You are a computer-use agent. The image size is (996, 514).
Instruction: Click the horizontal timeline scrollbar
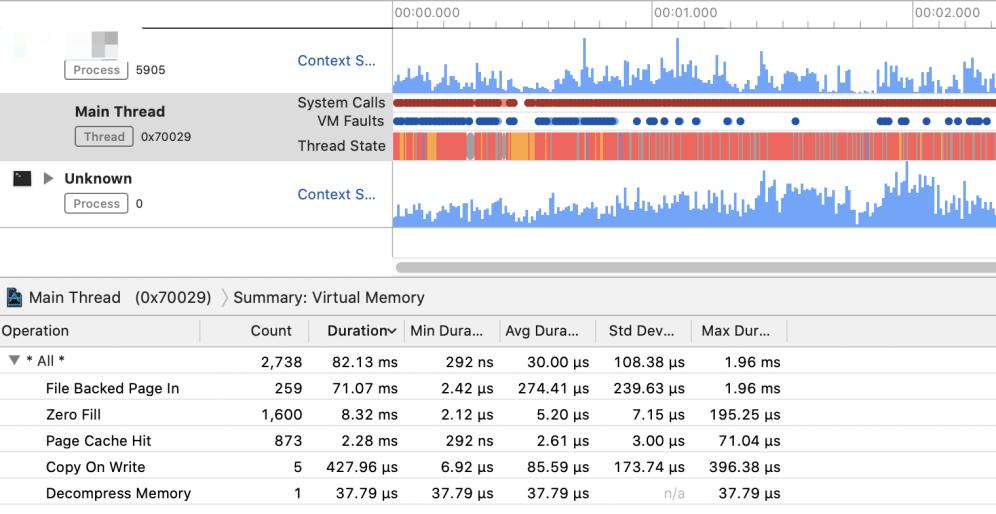(695, 267)
